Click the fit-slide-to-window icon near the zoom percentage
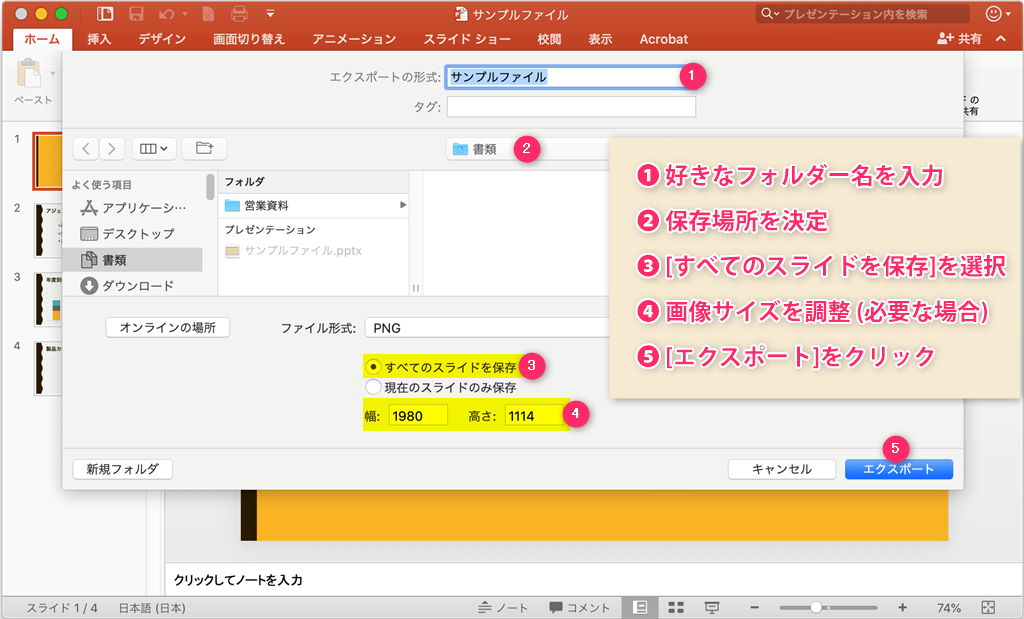This screenshot has width=1024, height=619. 988,607
